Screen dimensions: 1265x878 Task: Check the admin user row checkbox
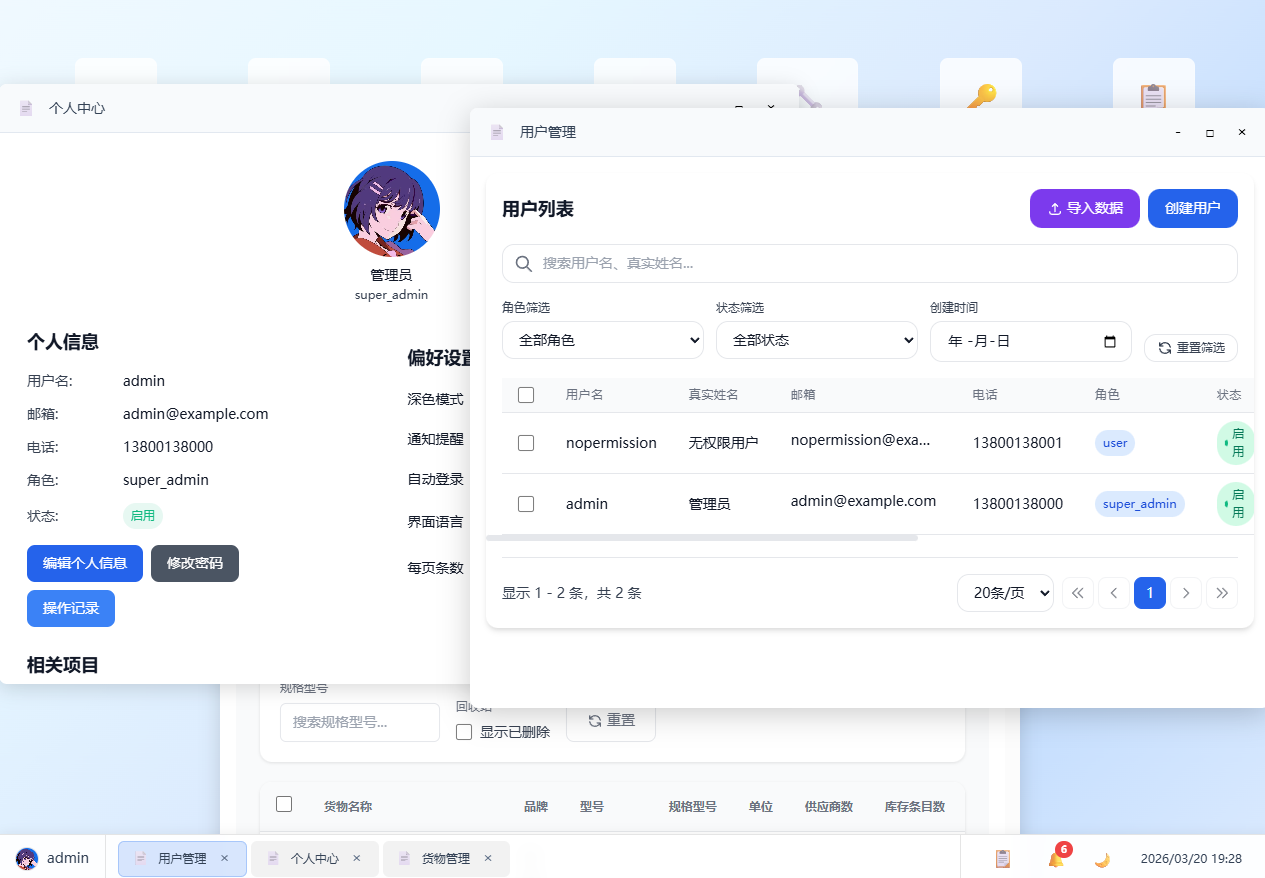point(526,504)
